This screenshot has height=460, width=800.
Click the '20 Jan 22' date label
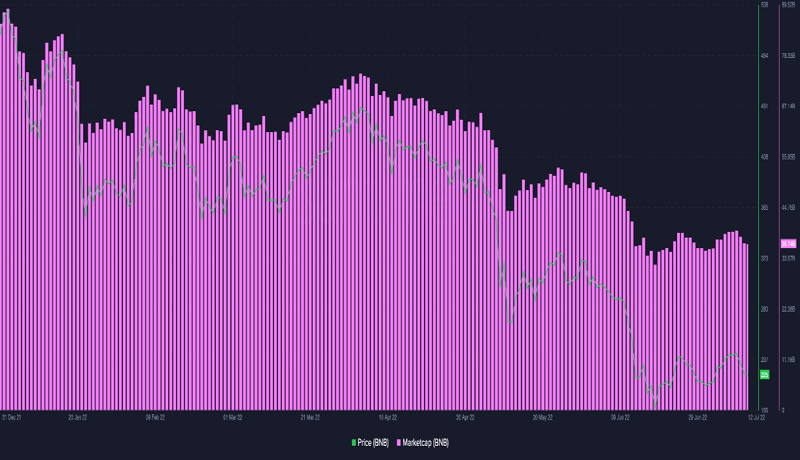(x=78, y=417)
